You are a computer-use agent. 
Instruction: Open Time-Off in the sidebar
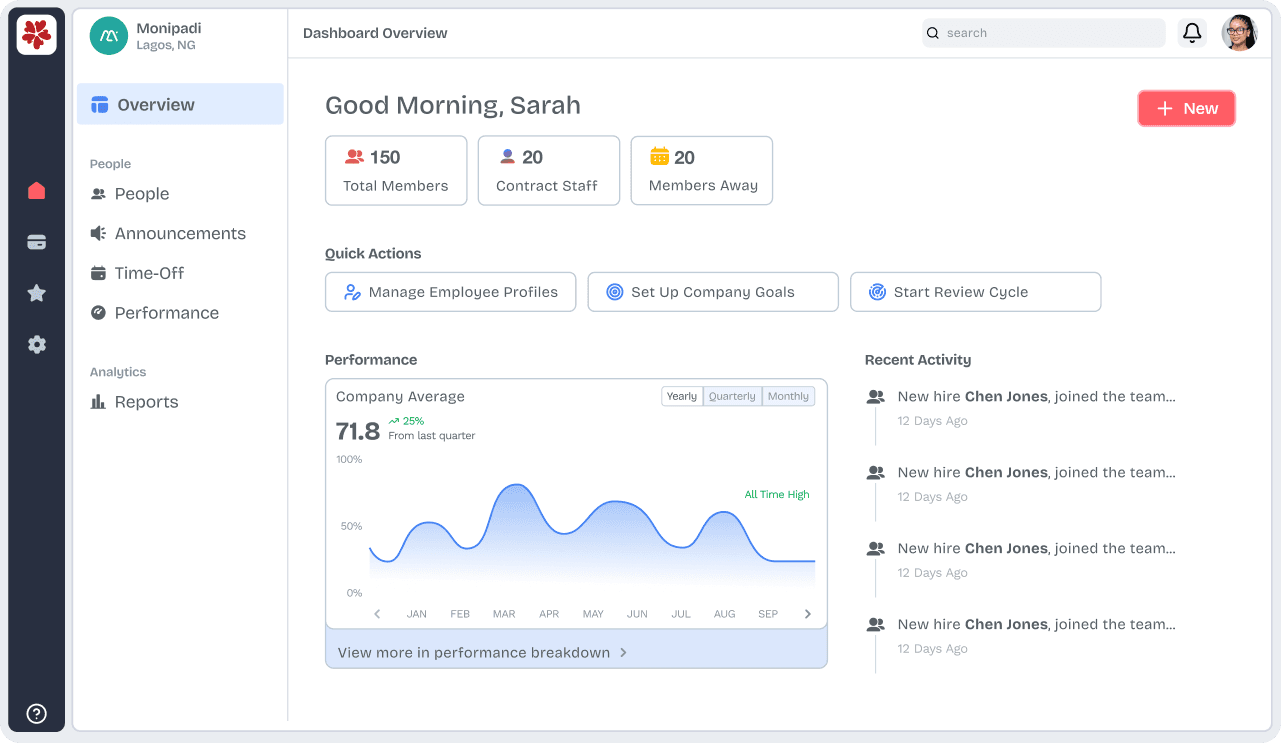[x=137, y=273]
